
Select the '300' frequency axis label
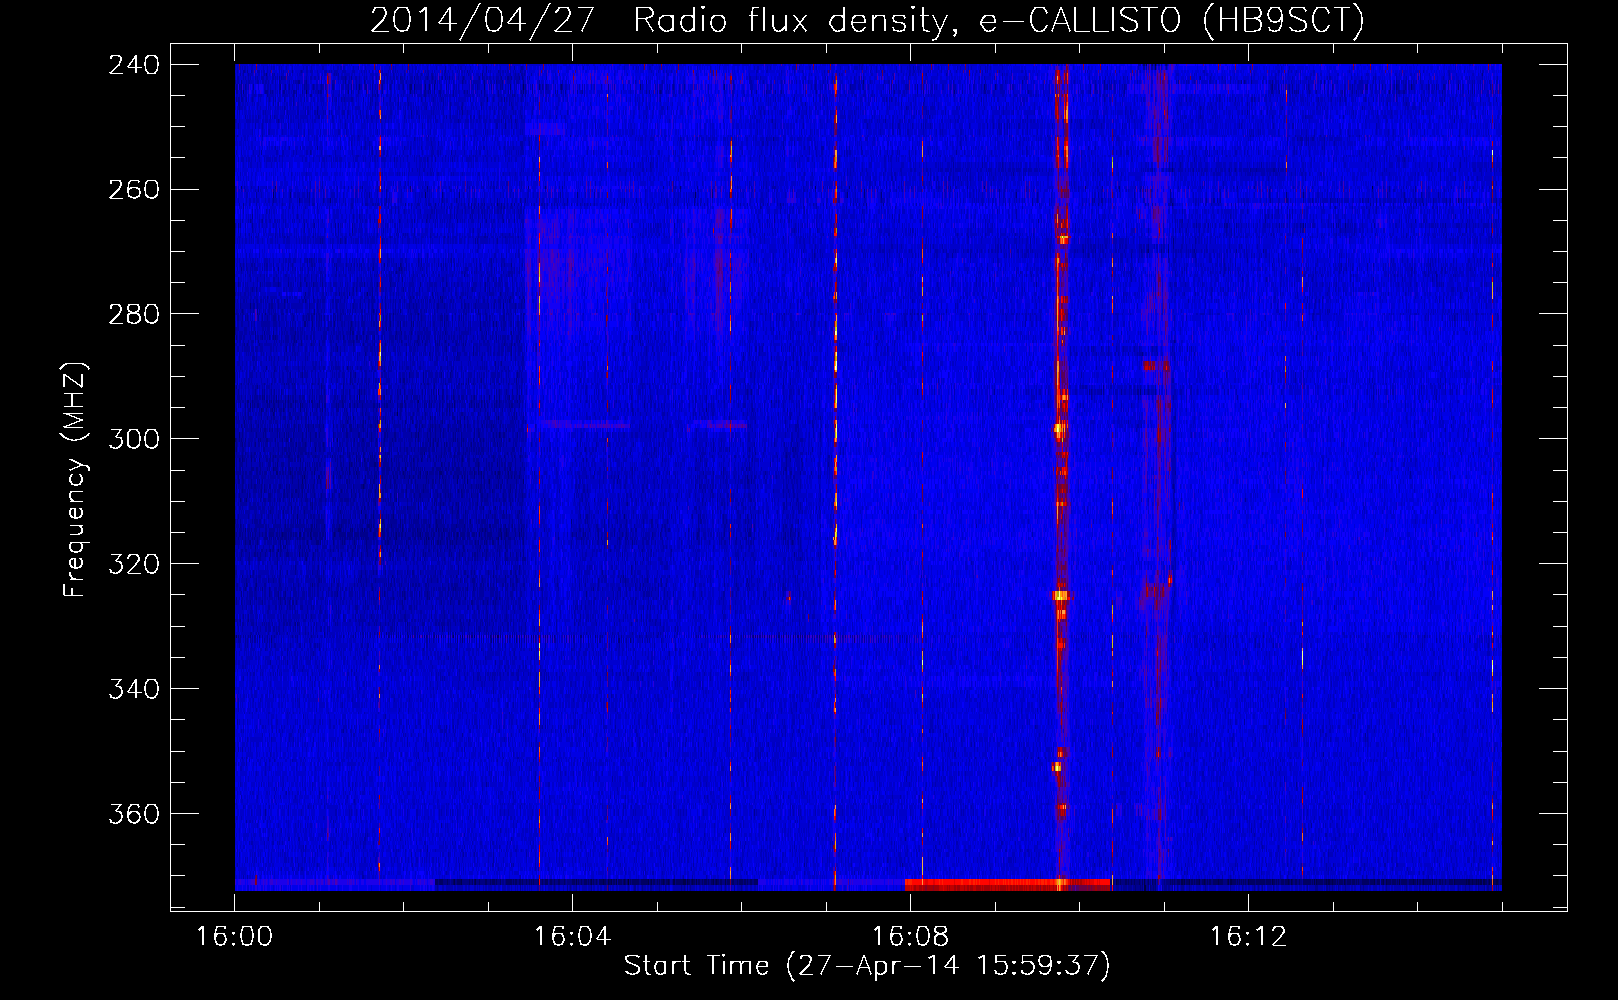click(x=134, y=440)
